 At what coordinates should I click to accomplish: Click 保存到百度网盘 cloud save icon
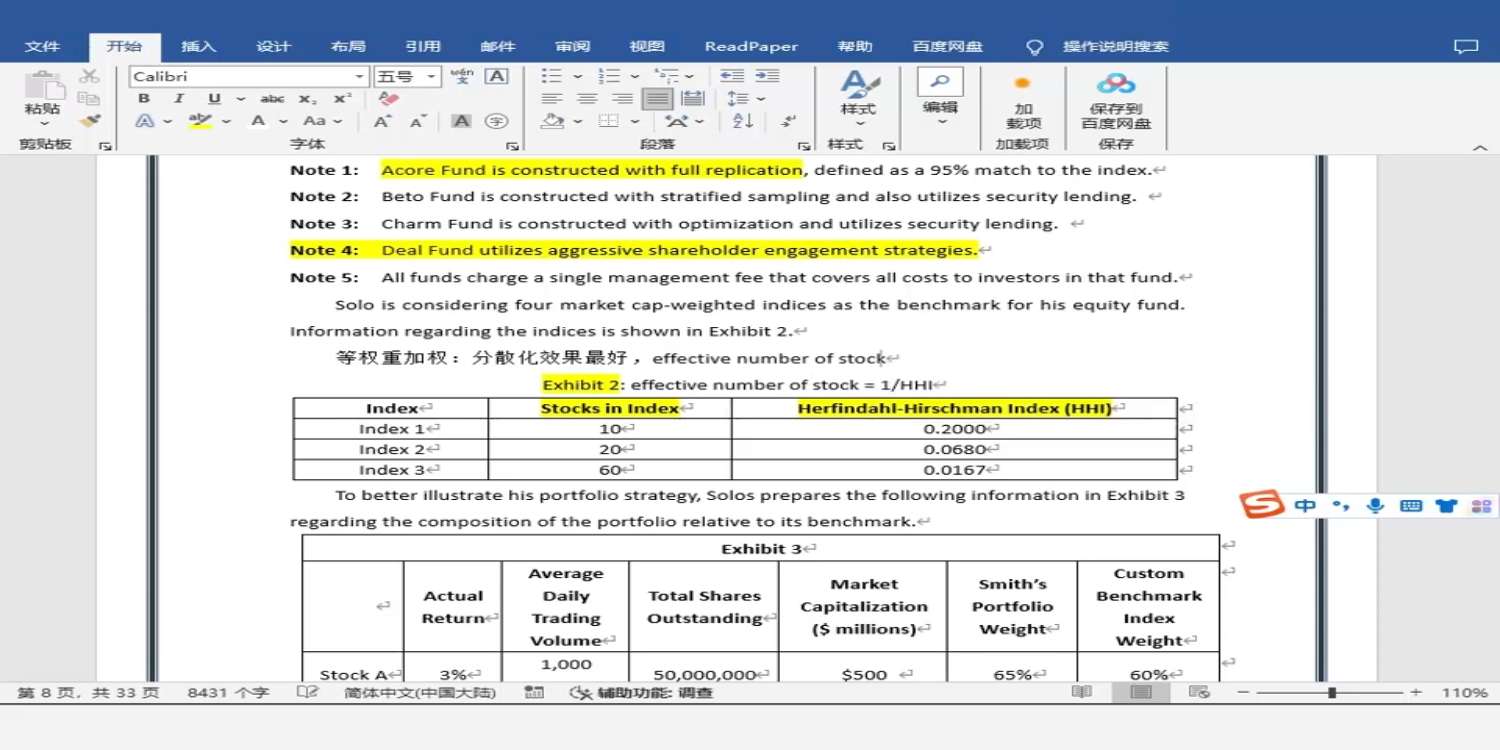coord(1116,100)
